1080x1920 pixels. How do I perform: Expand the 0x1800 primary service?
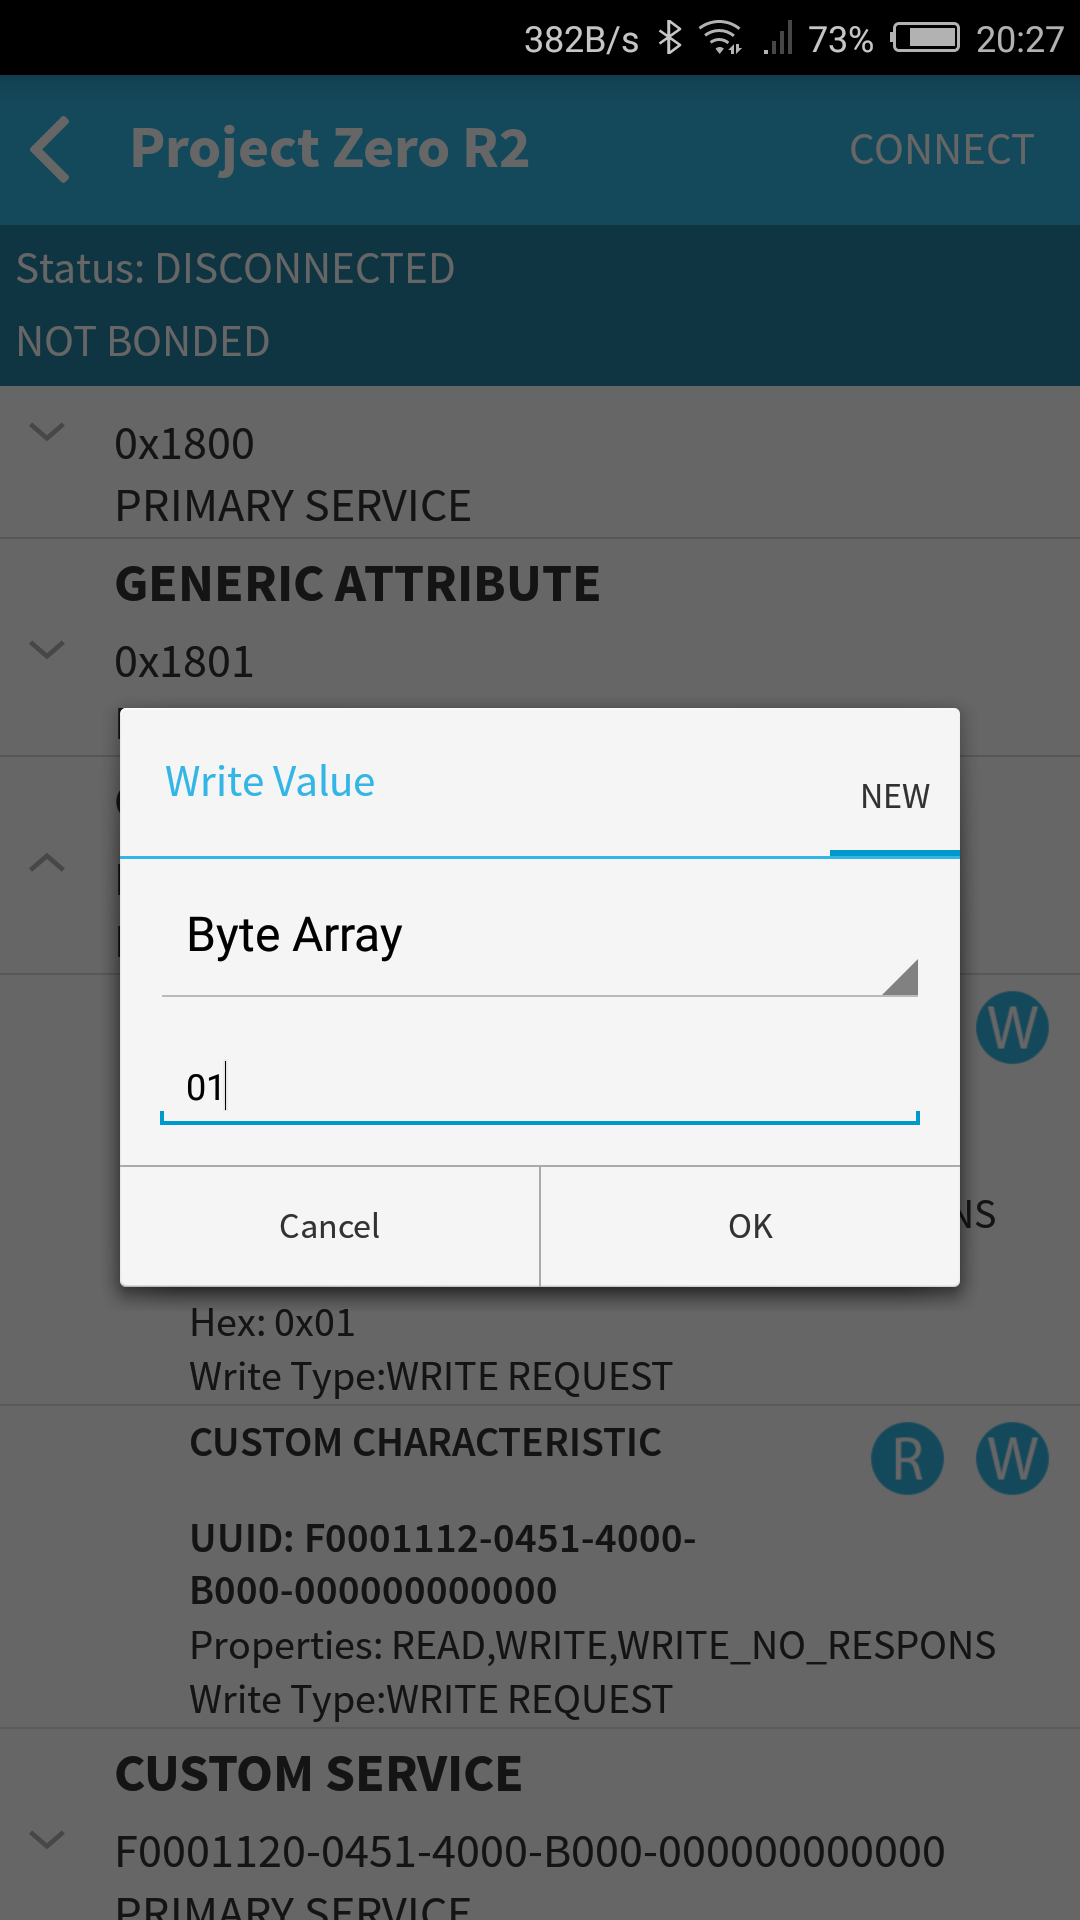47,432
